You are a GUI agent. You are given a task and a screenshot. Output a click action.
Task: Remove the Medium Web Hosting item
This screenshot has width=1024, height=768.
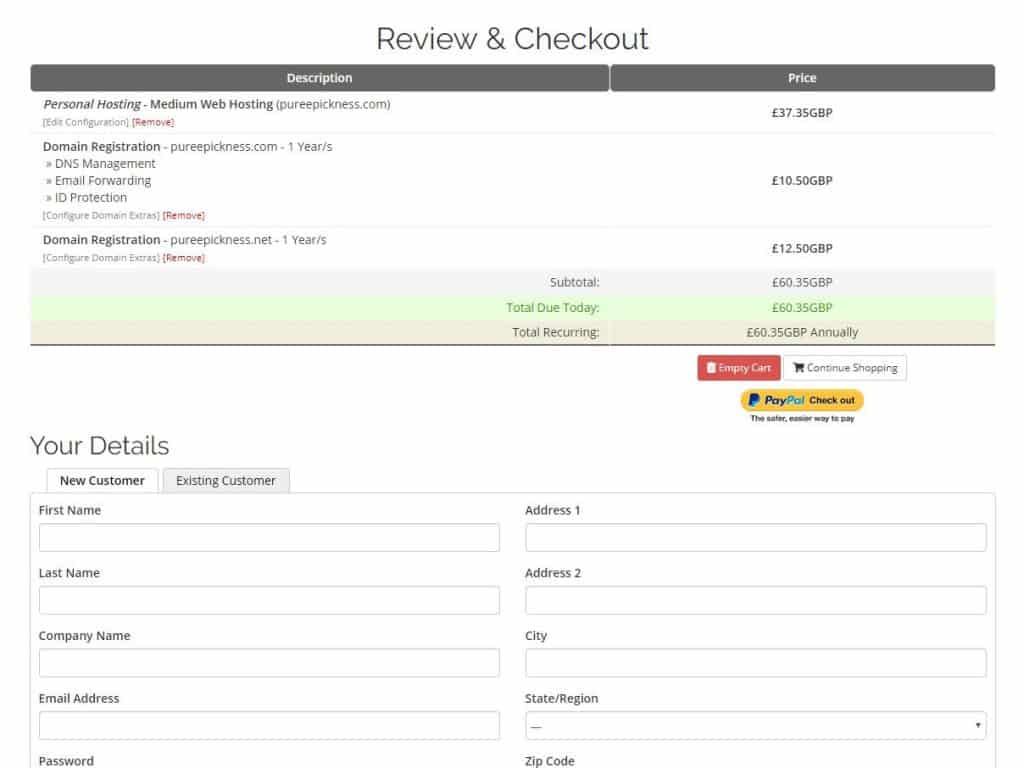153,122
